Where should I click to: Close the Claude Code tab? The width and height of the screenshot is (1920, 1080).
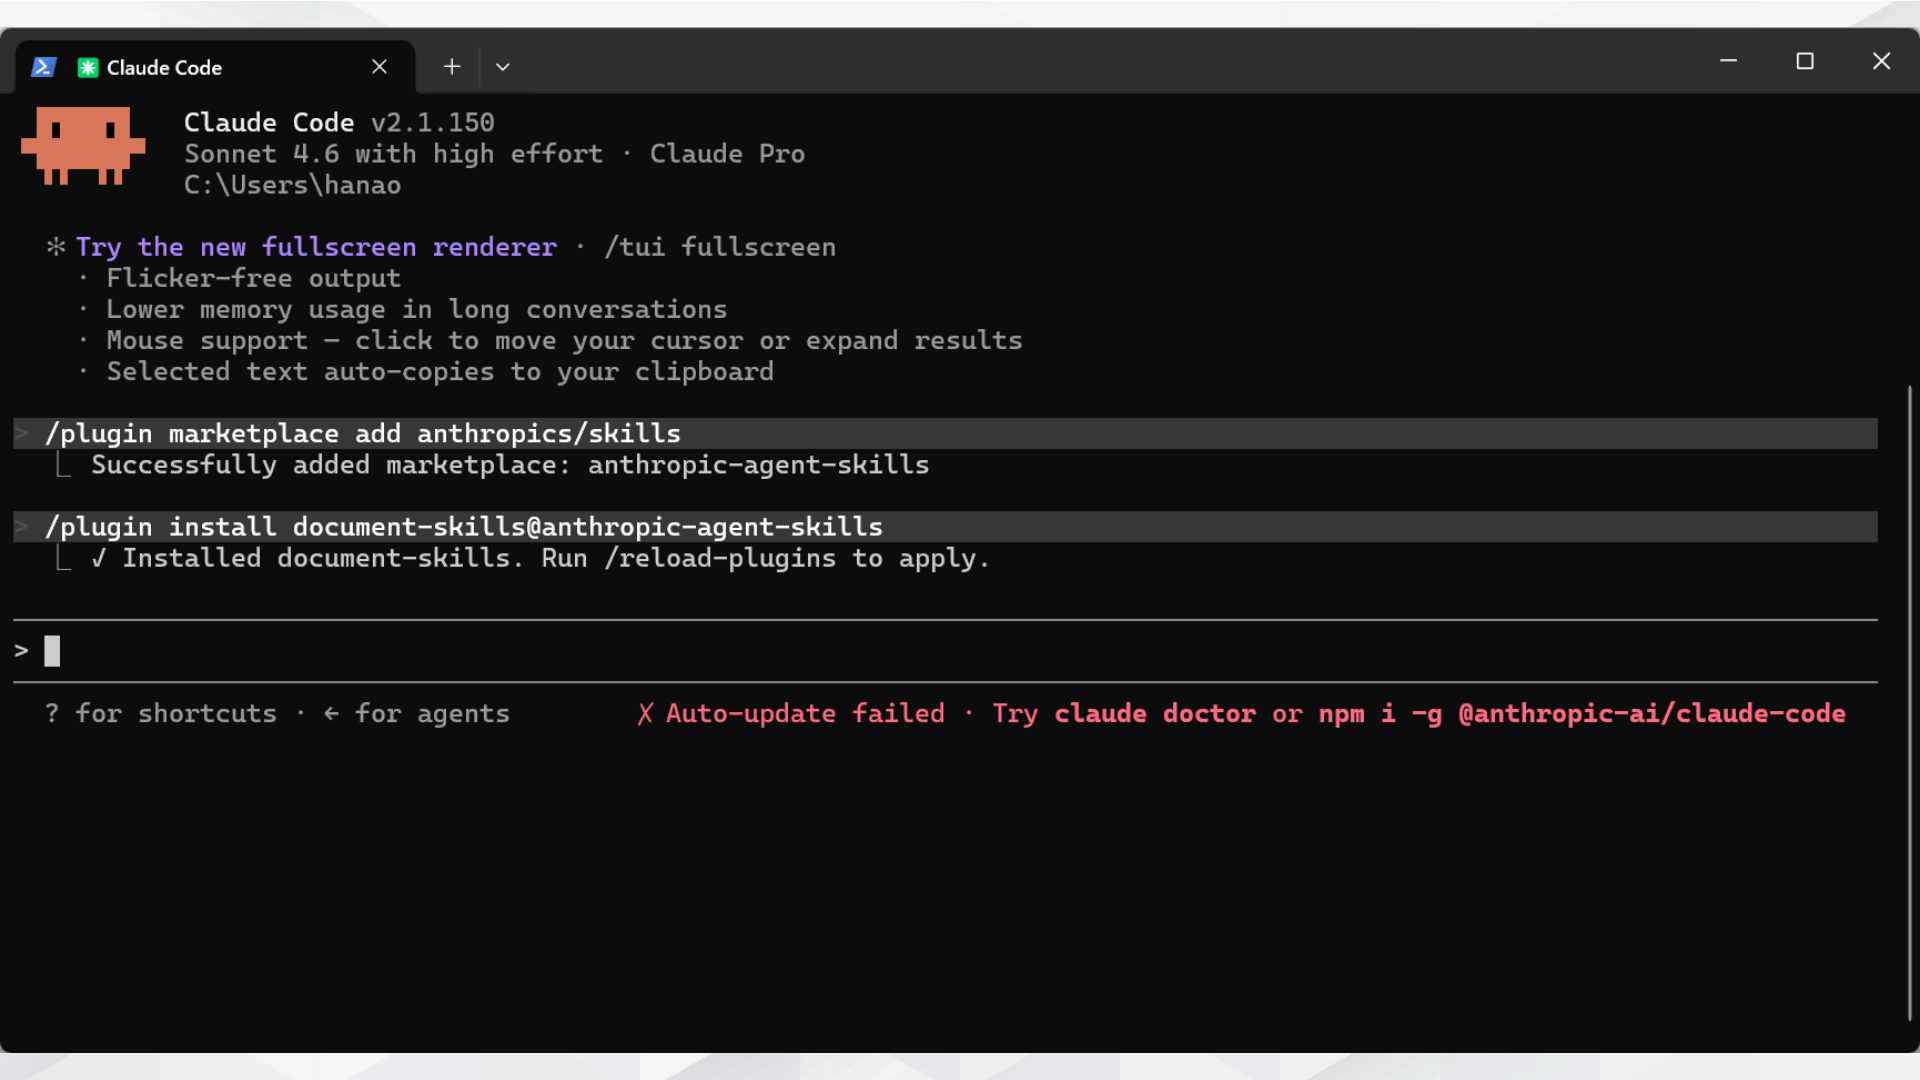pos(379,67)
